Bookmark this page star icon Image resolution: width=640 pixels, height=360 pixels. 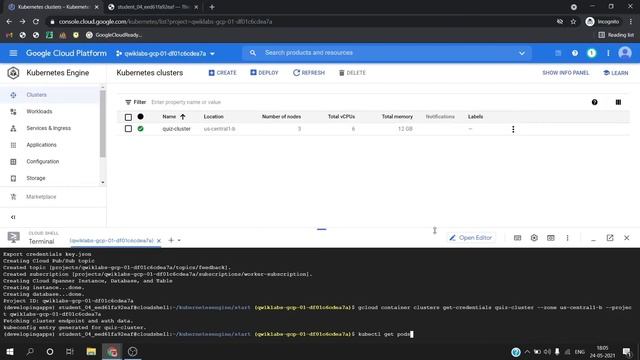pyautogui.click(x=573, y=22)
